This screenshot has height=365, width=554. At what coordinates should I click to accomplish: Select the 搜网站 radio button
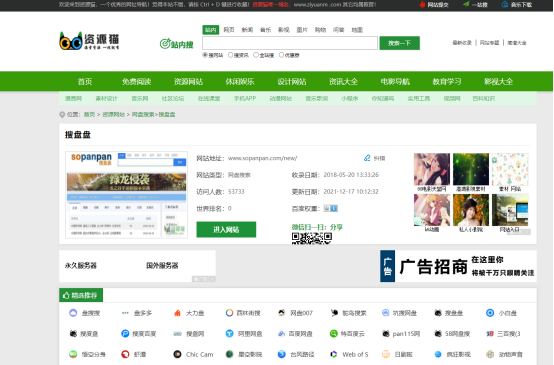click(x=205, y=55)
